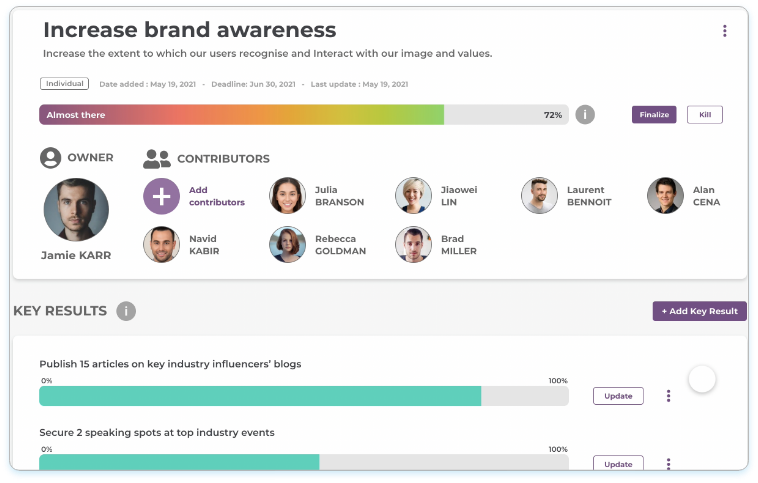The image size is (758, 483).
Task: Open the objective's three-dot options menu
Action: coord(725,31)
